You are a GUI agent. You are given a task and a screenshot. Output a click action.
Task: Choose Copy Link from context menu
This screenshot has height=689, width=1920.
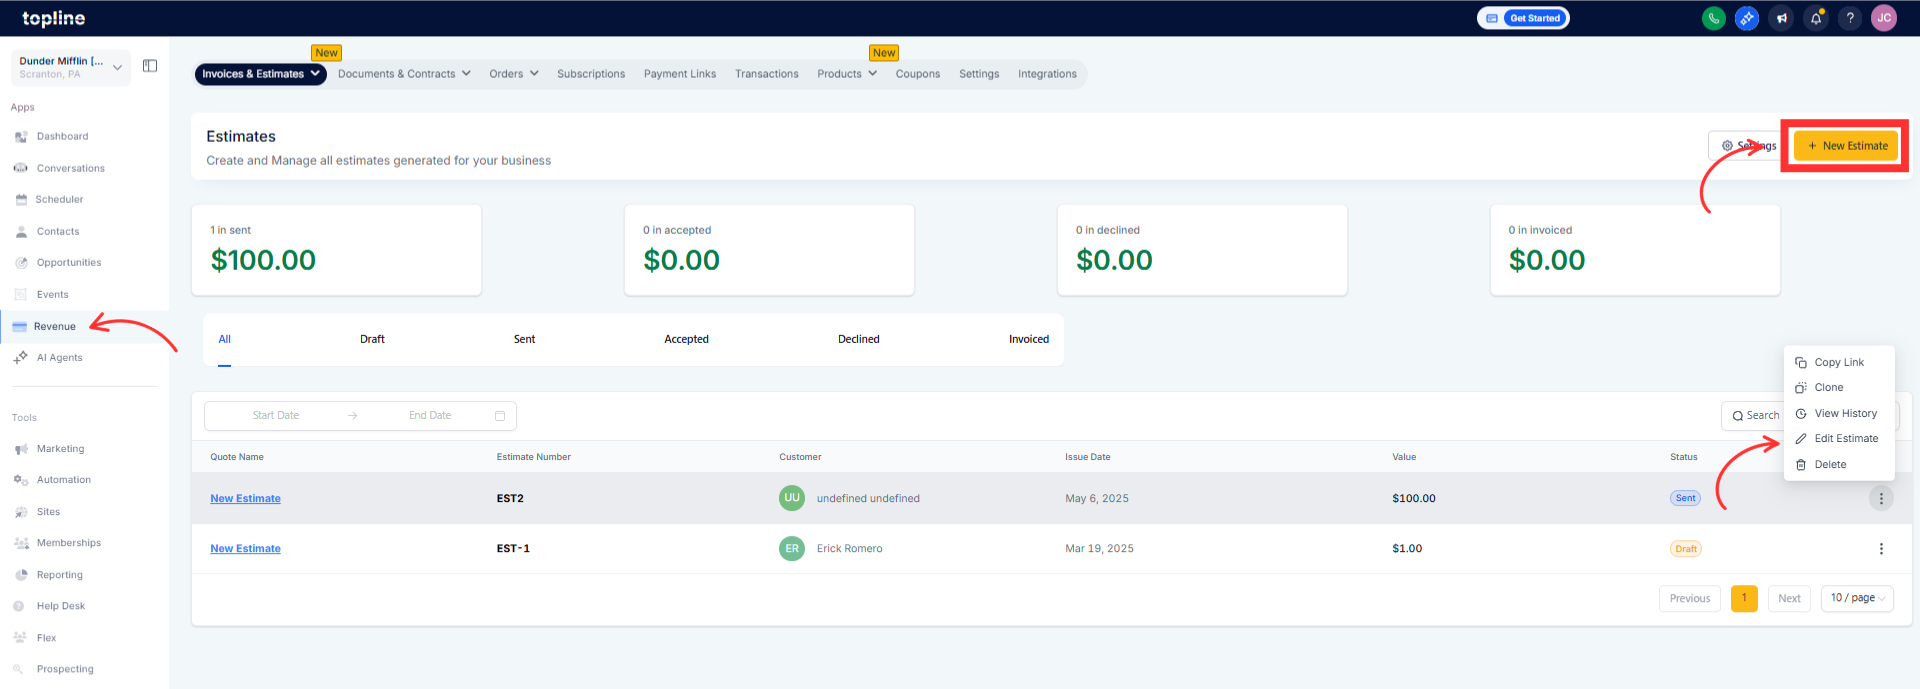point(1838,362)
